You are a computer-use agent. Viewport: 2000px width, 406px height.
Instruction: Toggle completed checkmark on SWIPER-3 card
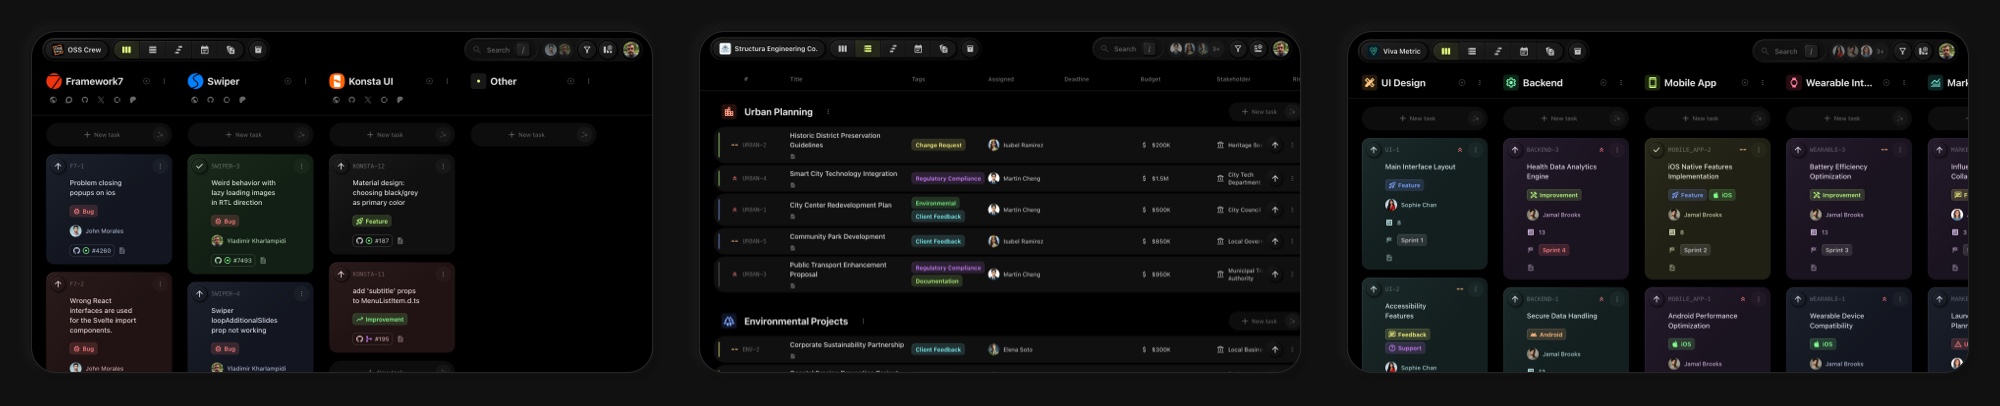200,166
